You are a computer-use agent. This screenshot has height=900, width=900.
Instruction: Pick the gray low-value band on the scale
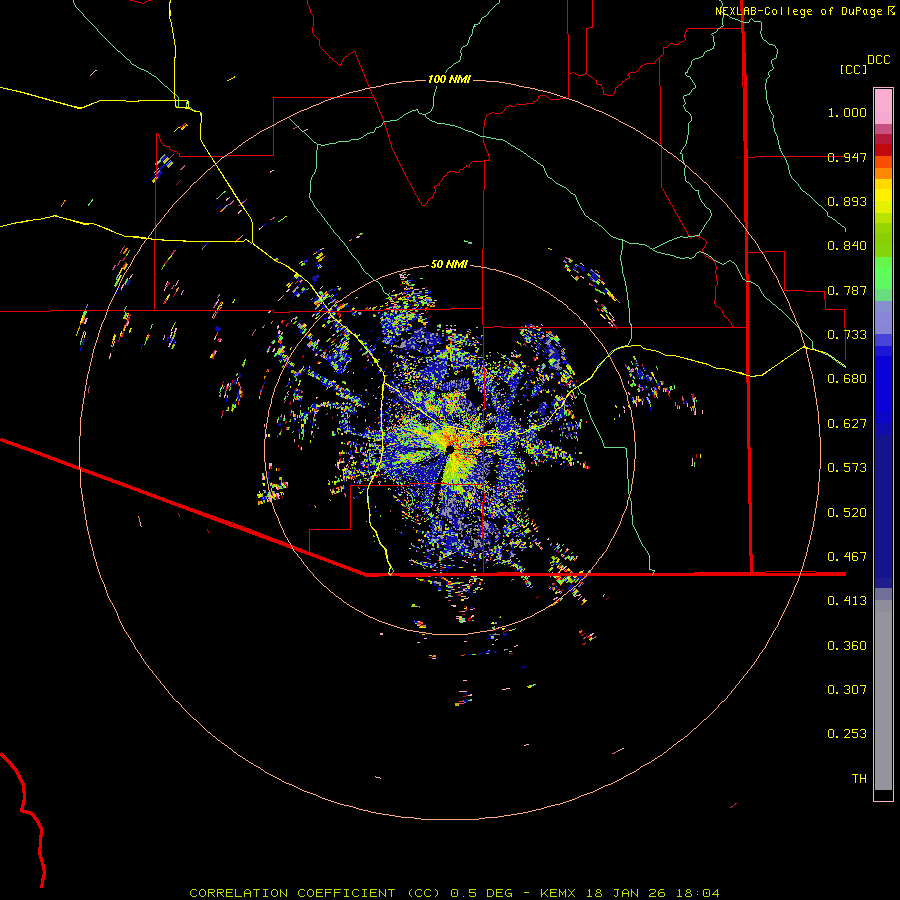tap(883, 695)
